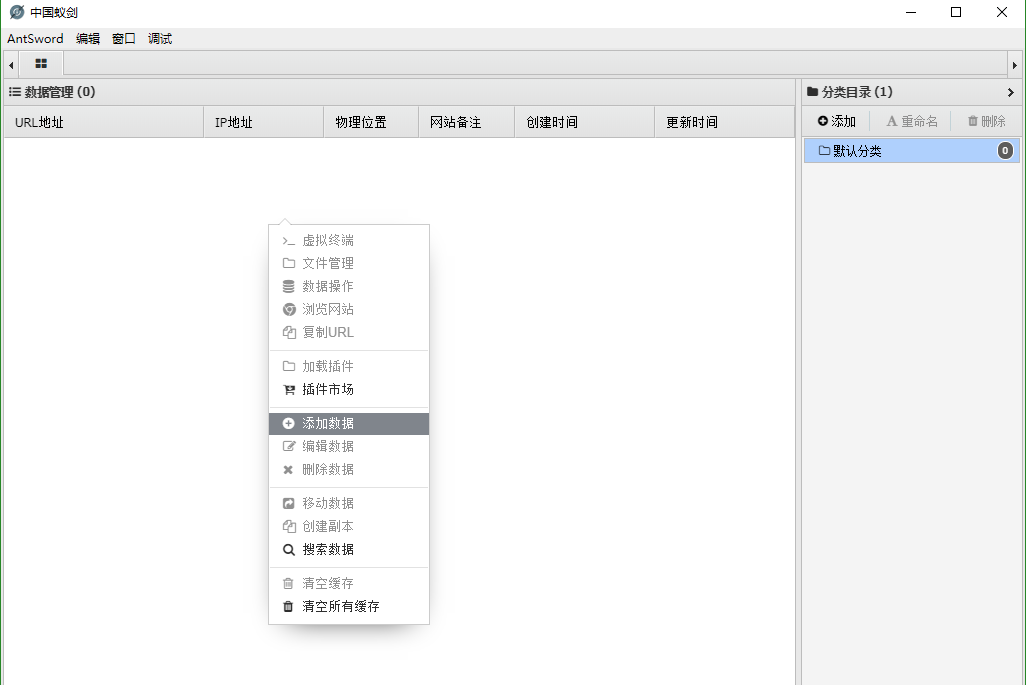This screenshot has width=1027, height=685.
Task: Choose 浏览网站 in the context menu
Action: [348, 309]
